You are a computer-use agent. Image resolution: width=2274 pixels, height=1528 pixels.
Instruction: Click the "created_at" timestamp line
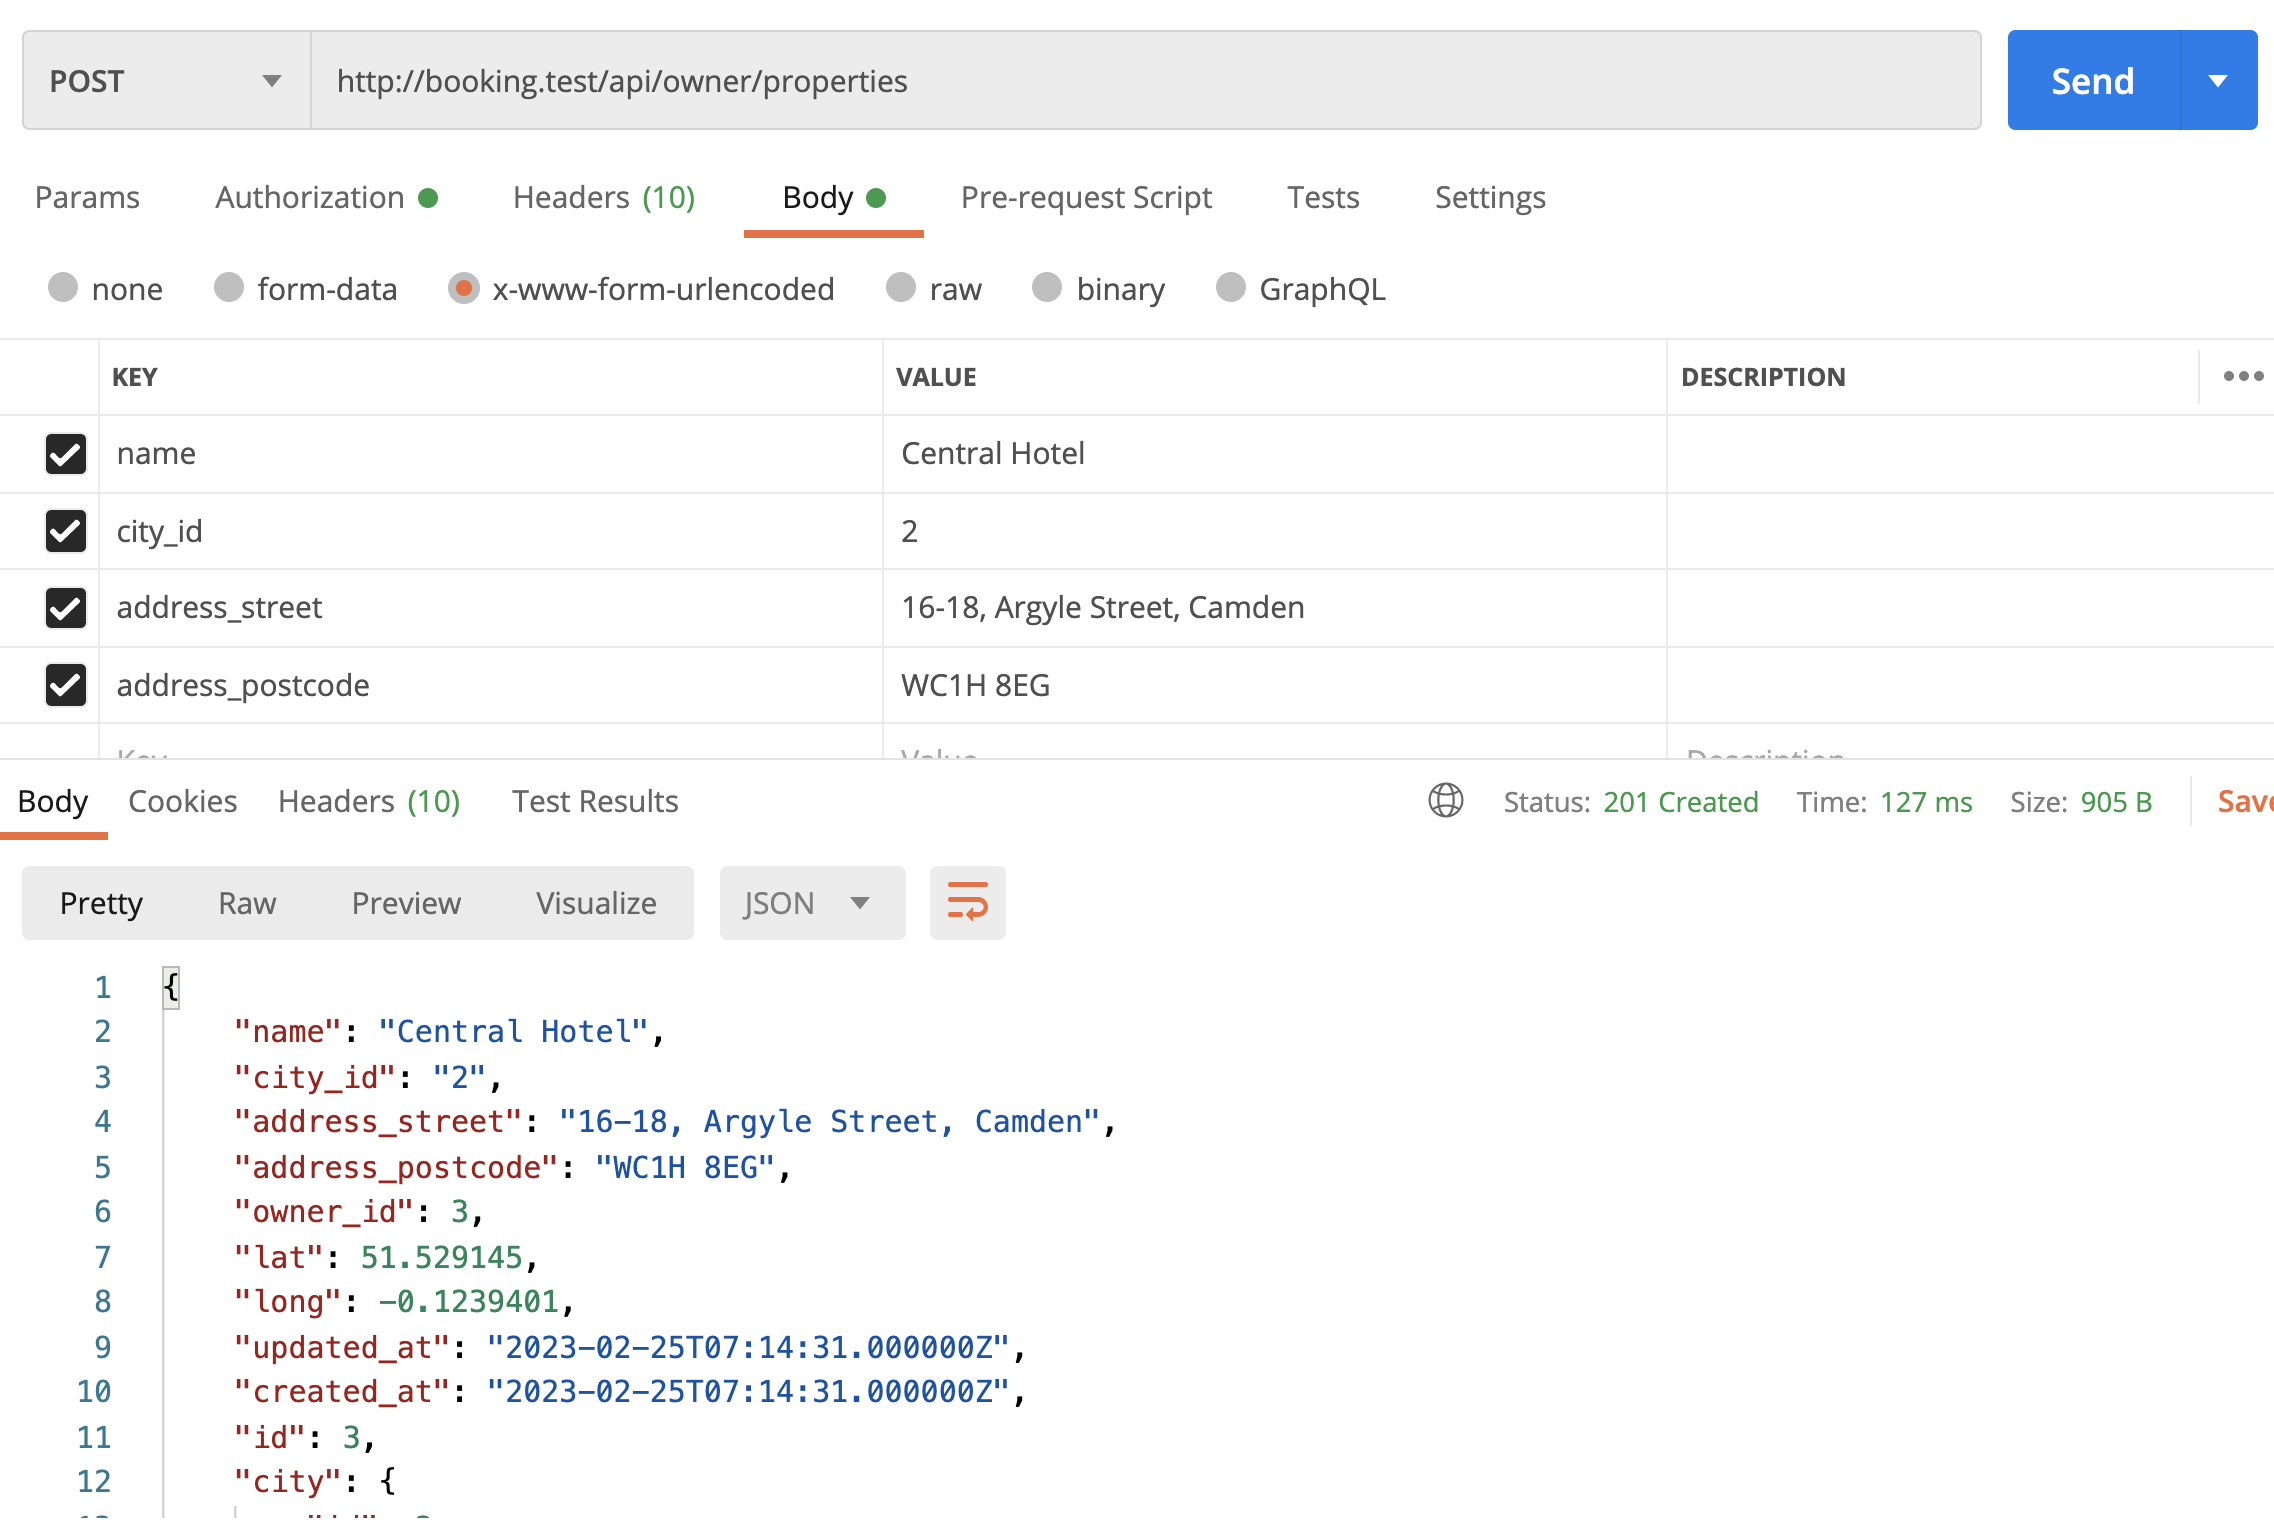(630, 1392)
